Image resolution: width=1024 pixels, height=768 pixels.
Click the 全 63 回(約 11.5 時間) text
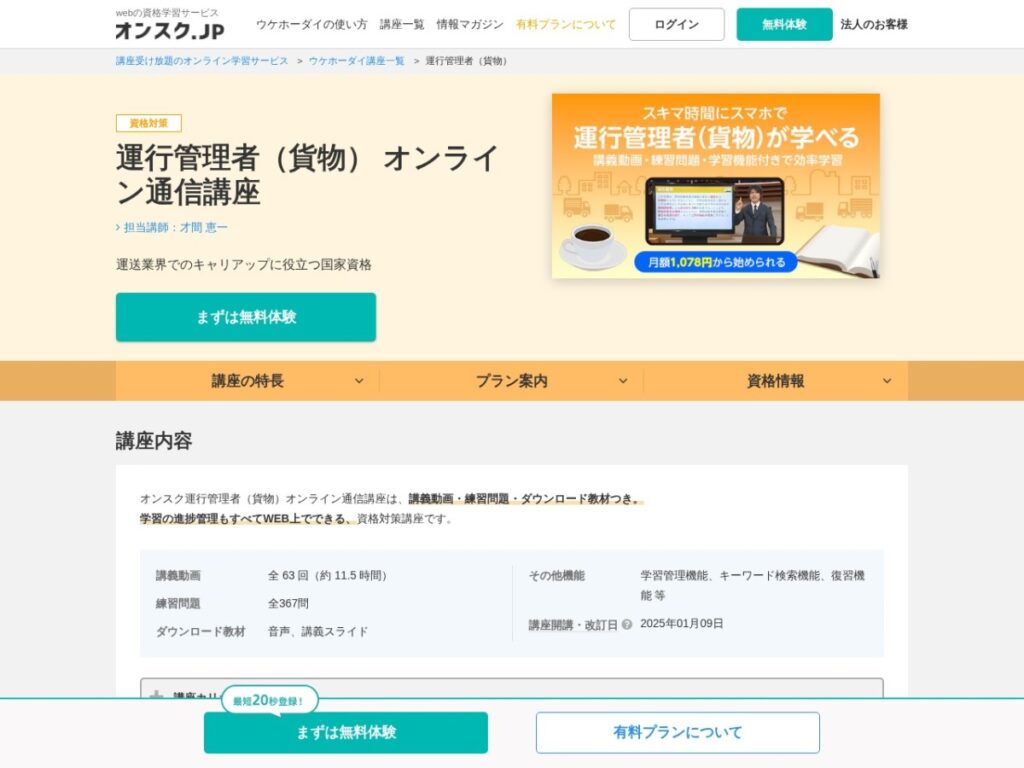click(x=327, y=575)
